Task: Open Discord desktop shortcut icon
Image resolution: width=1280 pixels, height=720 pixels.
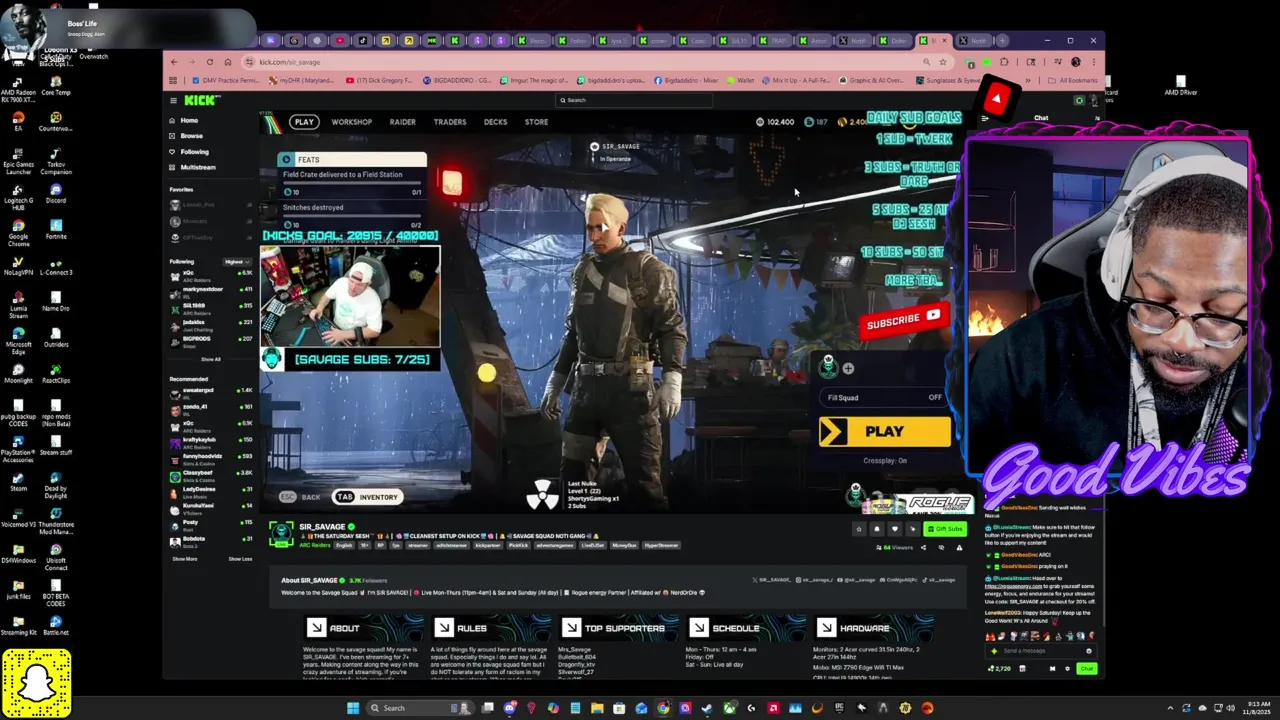Action: click(x=56, y=192)
